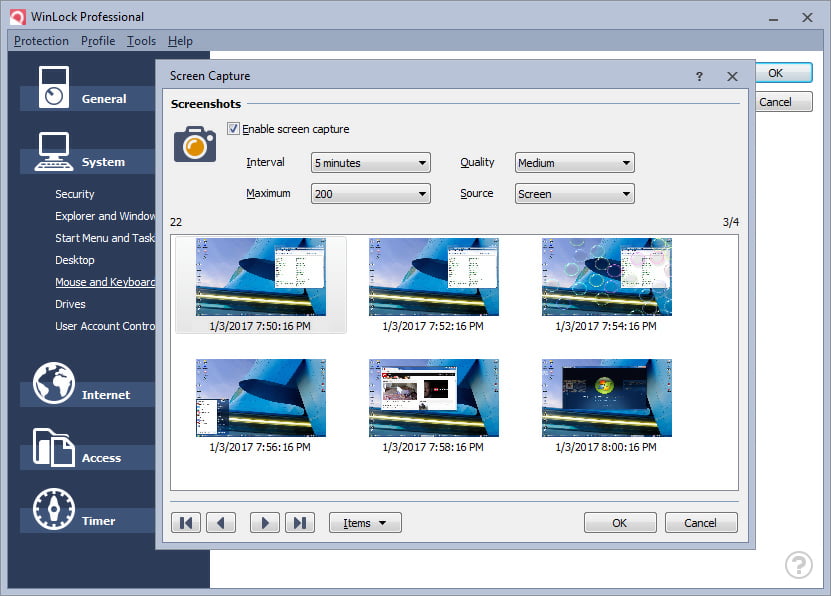Select screenshot taken at 7:58:16 PM
The height and width of the screenshot is (596, 831).
coord(434,398)
